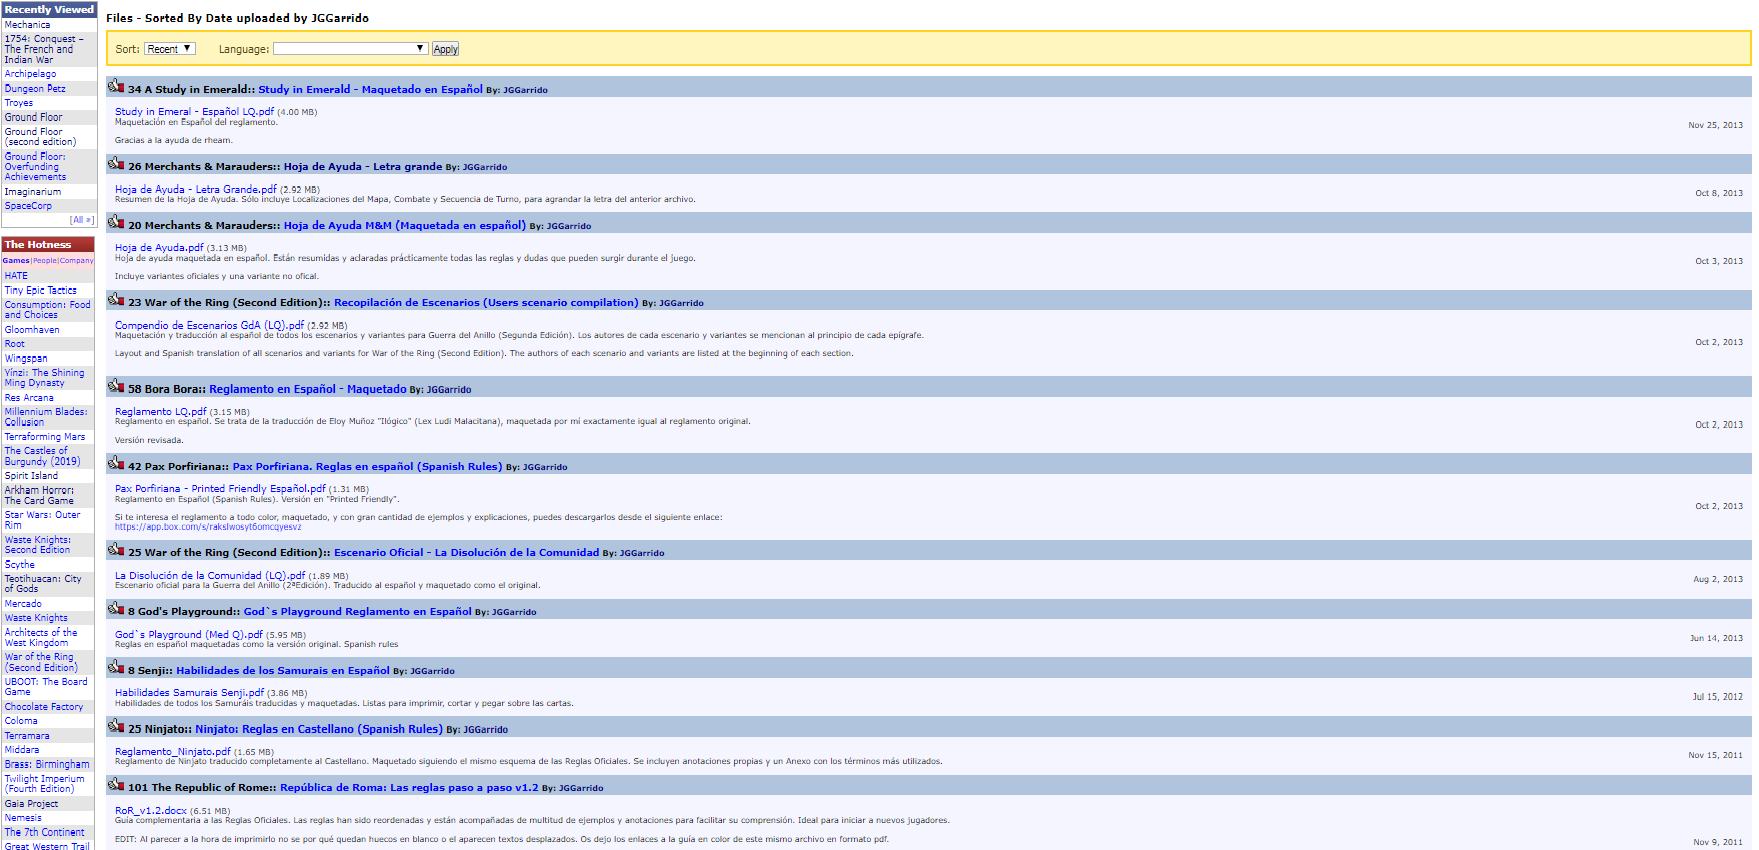Screen dimensions: 1759x850
Task: Open Spirit Island in The Hotness
Action: pos(31,476)
